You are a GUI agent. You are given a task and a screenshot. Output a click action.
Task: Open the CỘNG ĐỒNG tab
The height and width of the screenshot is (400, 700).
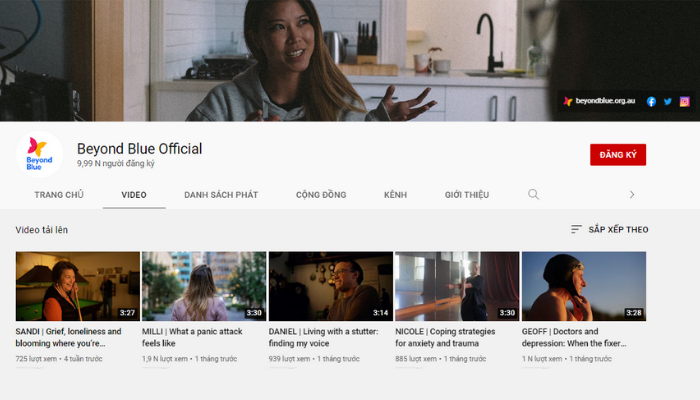coord(321,195)
